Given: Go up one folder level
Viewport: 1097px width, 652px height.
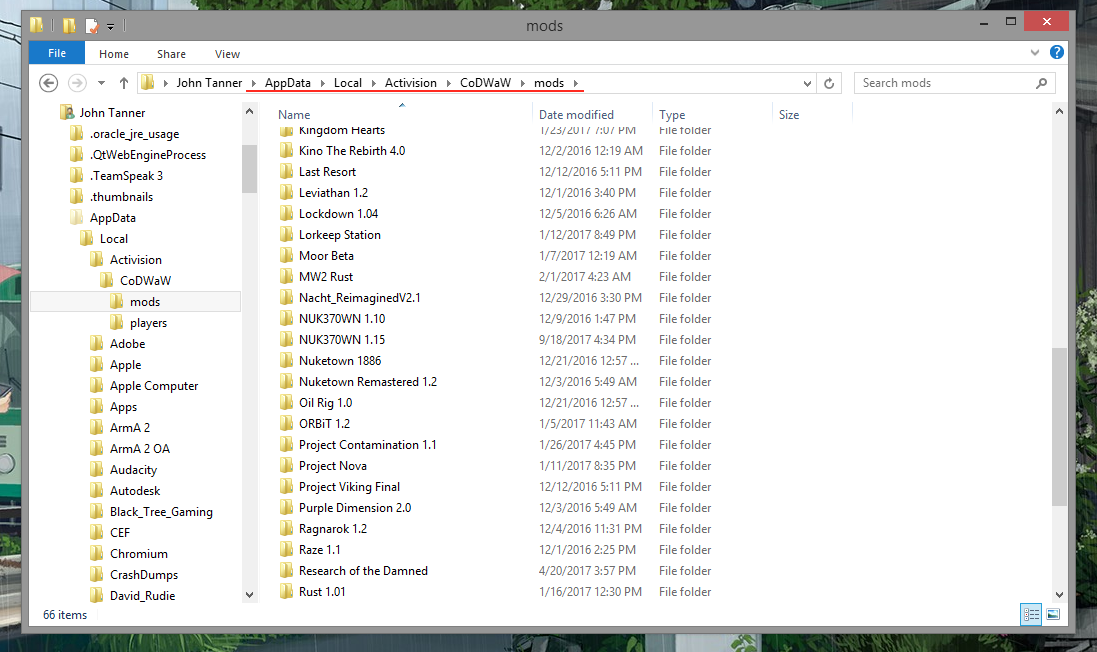Looking at the screenshot, I should [x=124, y=83].
